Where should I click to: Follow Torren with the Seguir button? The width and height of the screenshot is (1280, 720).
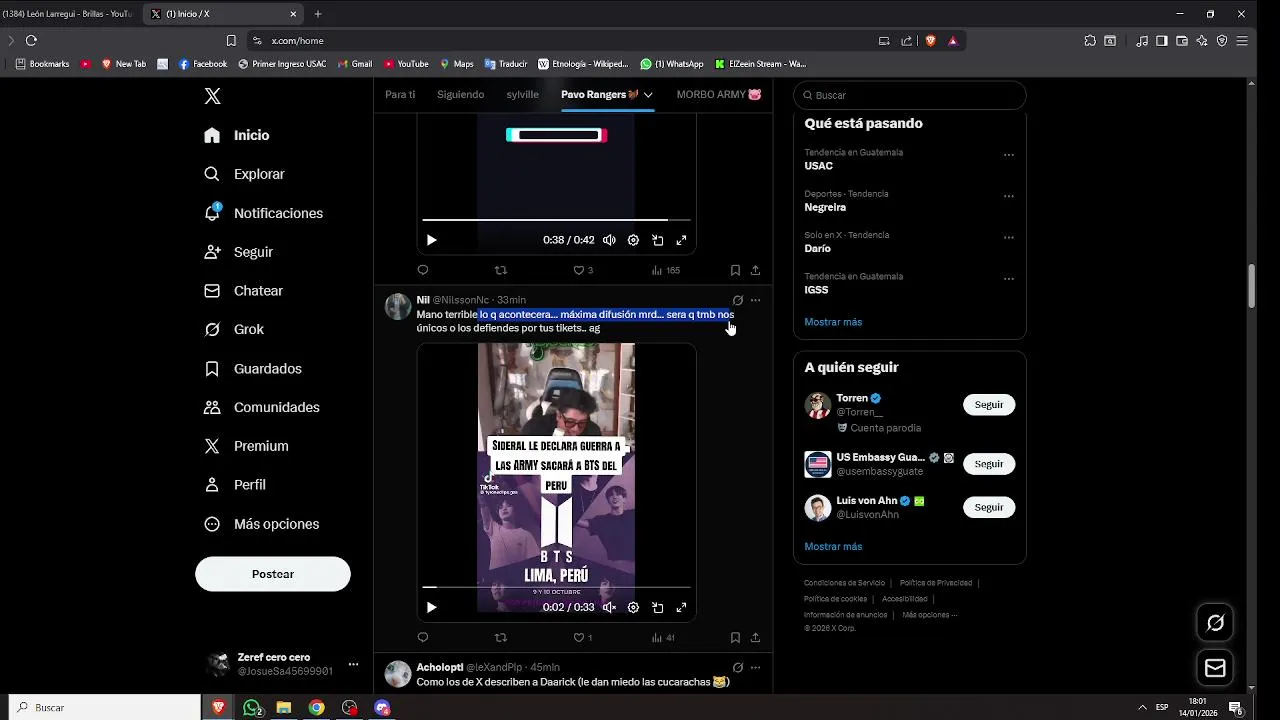[989, 405]
